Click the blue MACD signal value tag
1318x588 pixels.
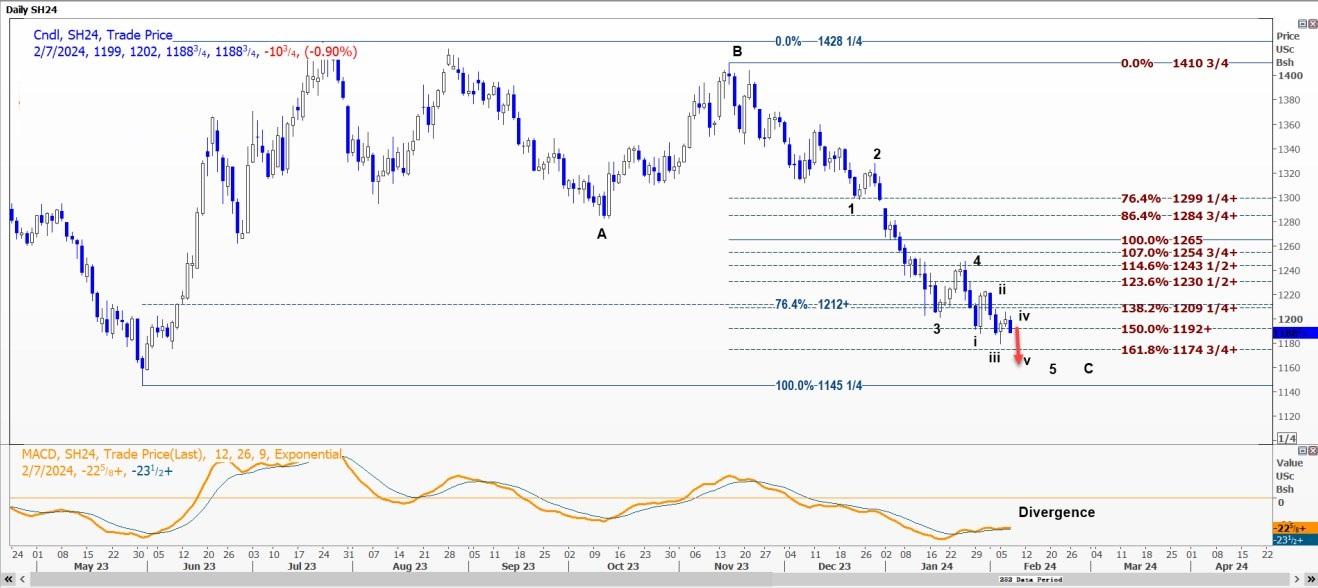tap(1288, 539)
